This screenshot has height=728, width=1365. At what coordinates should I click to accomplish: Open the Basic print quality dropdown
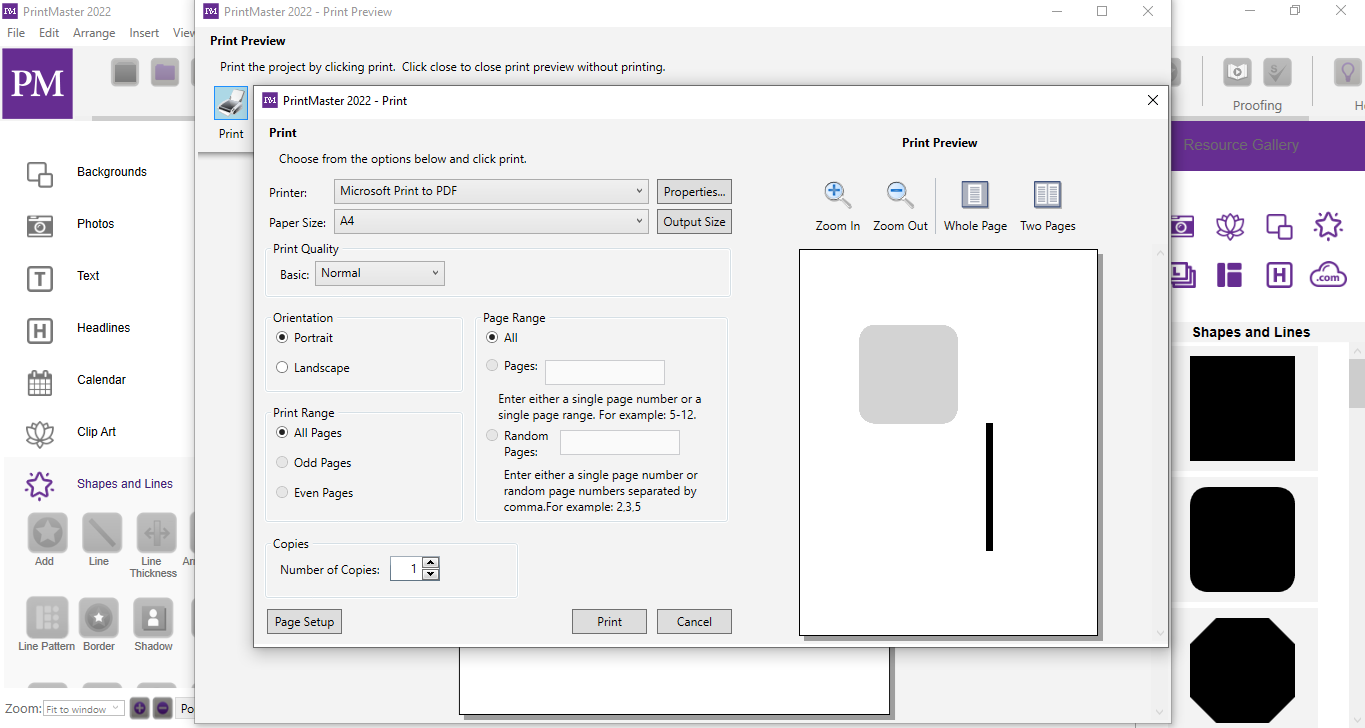tap(380, 273)
